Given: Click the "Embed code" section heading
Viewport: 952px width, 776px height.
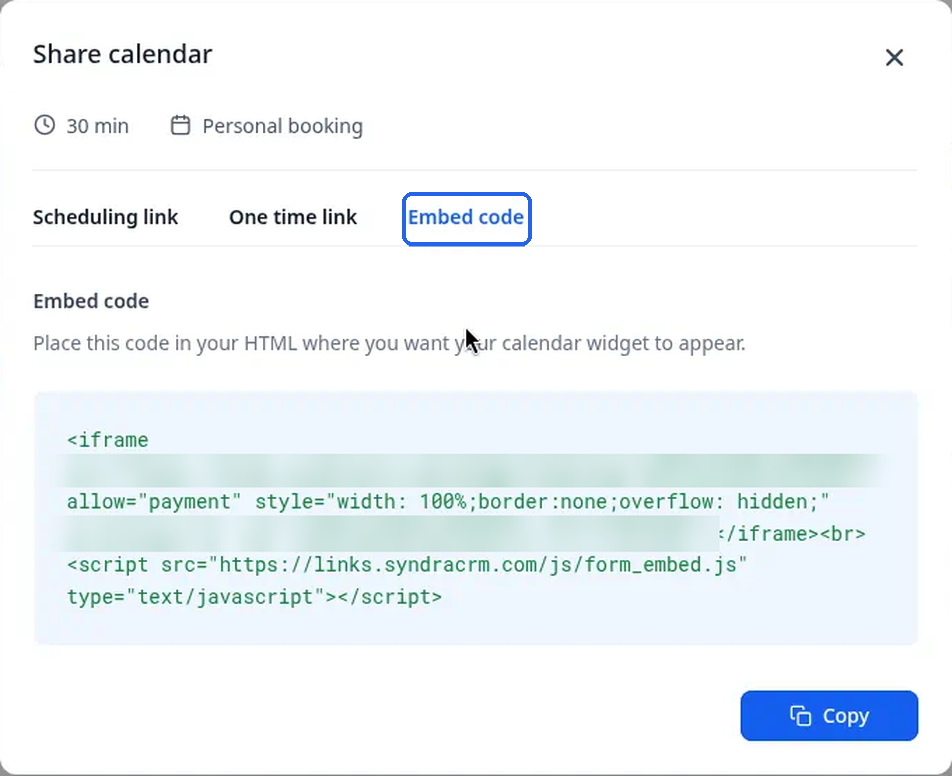Looking at the screenshot, I should pos(91,301).
